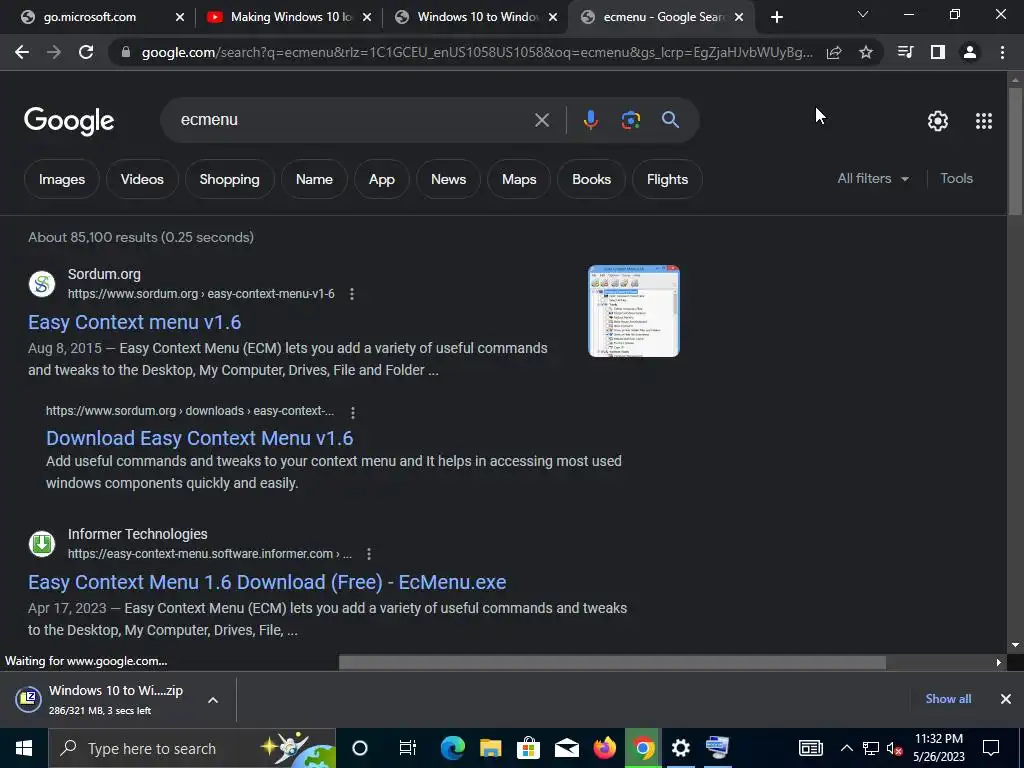Filter results by Images

point(62,179)
